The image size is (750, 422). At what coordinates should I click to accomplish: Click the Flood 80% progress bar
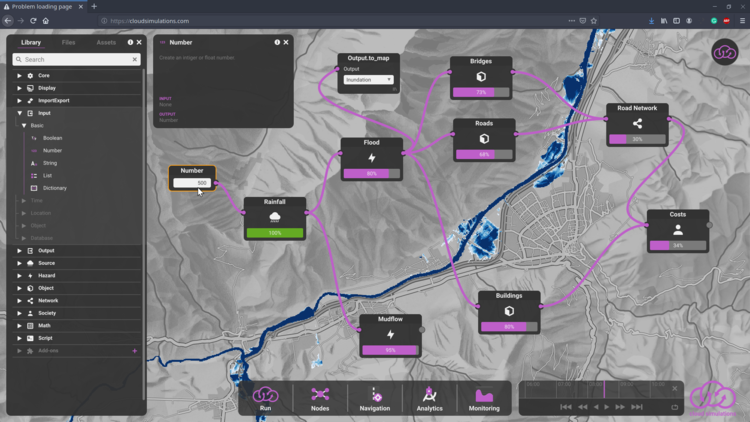[372, 174]
